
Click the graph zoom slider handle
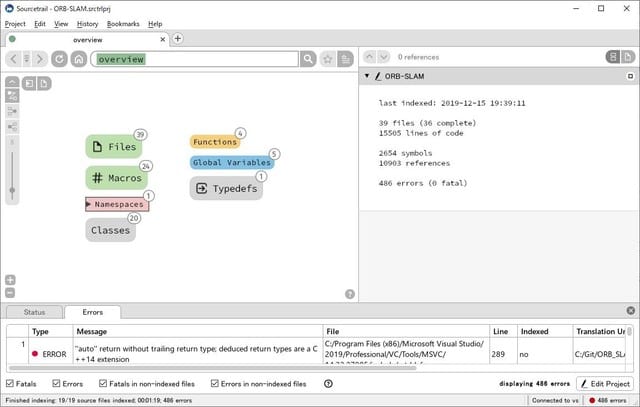(12, 189)
